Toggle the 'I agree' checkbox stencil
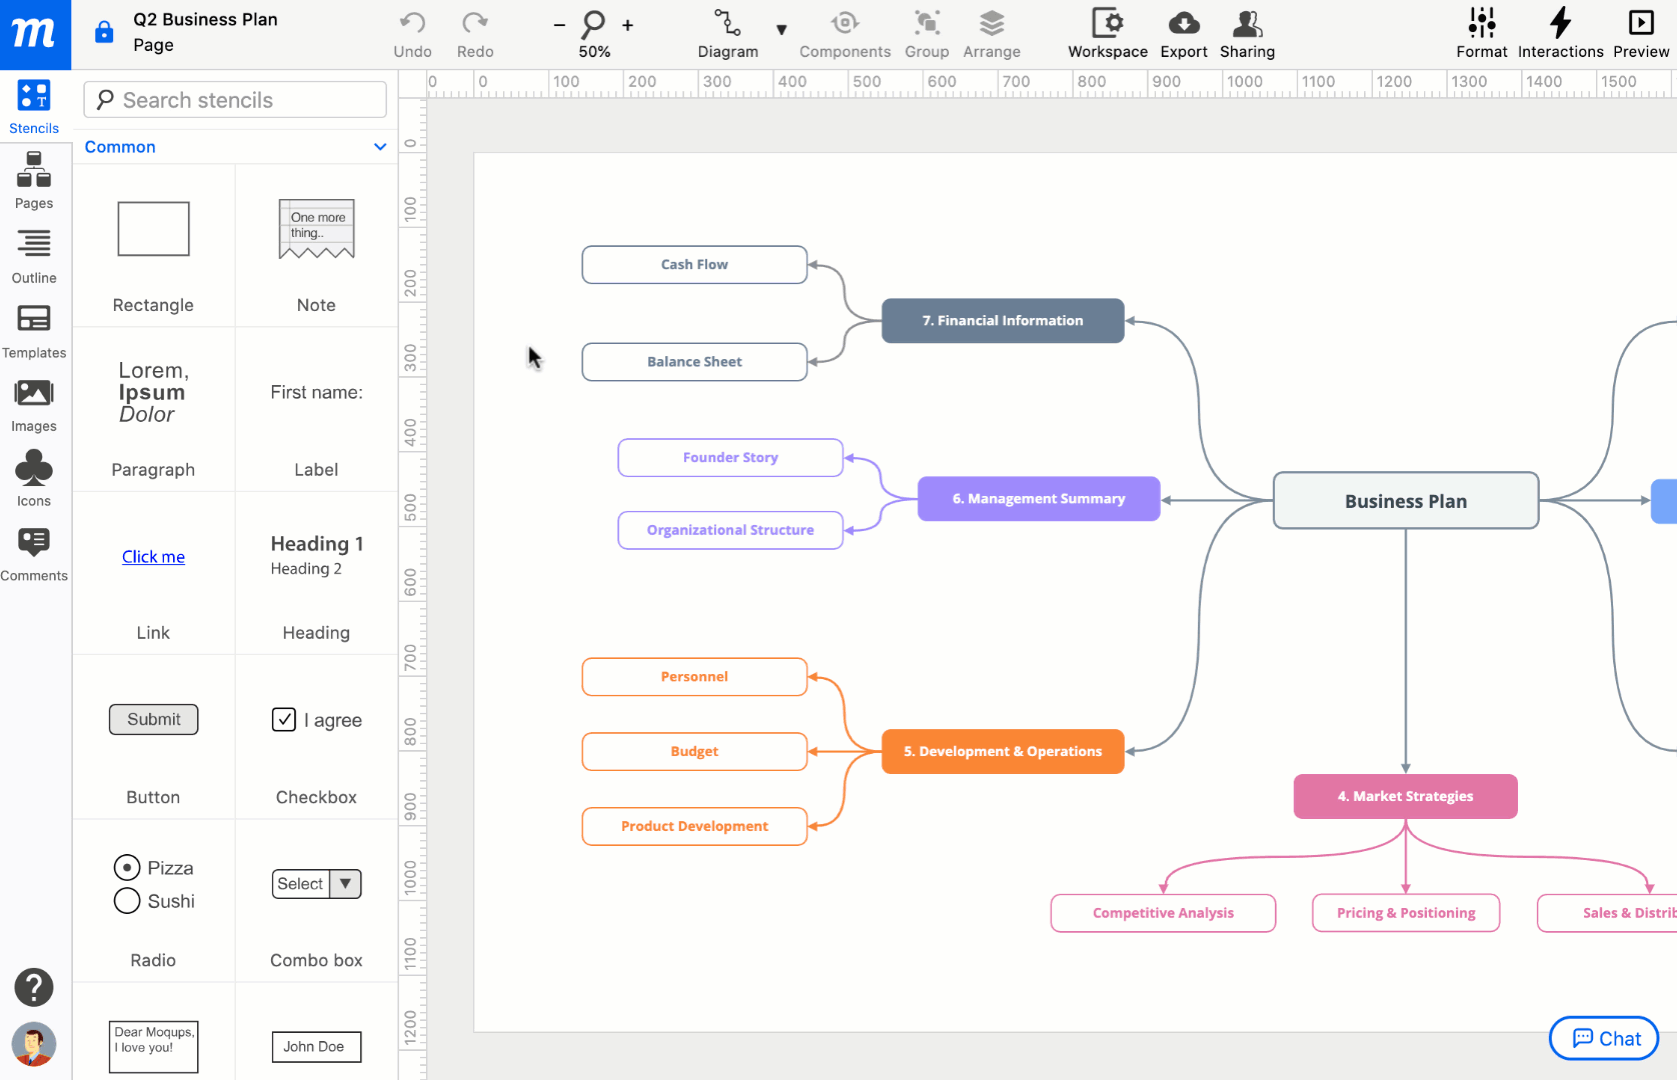1677x1080 pixels. pos(284,720)
